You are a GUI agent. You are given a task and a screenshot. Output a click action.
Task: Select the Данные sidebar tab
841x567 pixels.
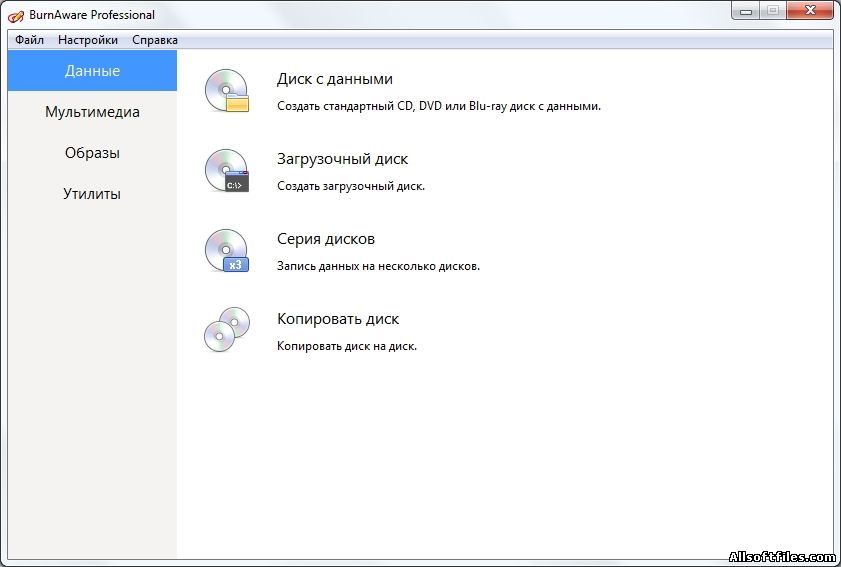click(92, 71)
